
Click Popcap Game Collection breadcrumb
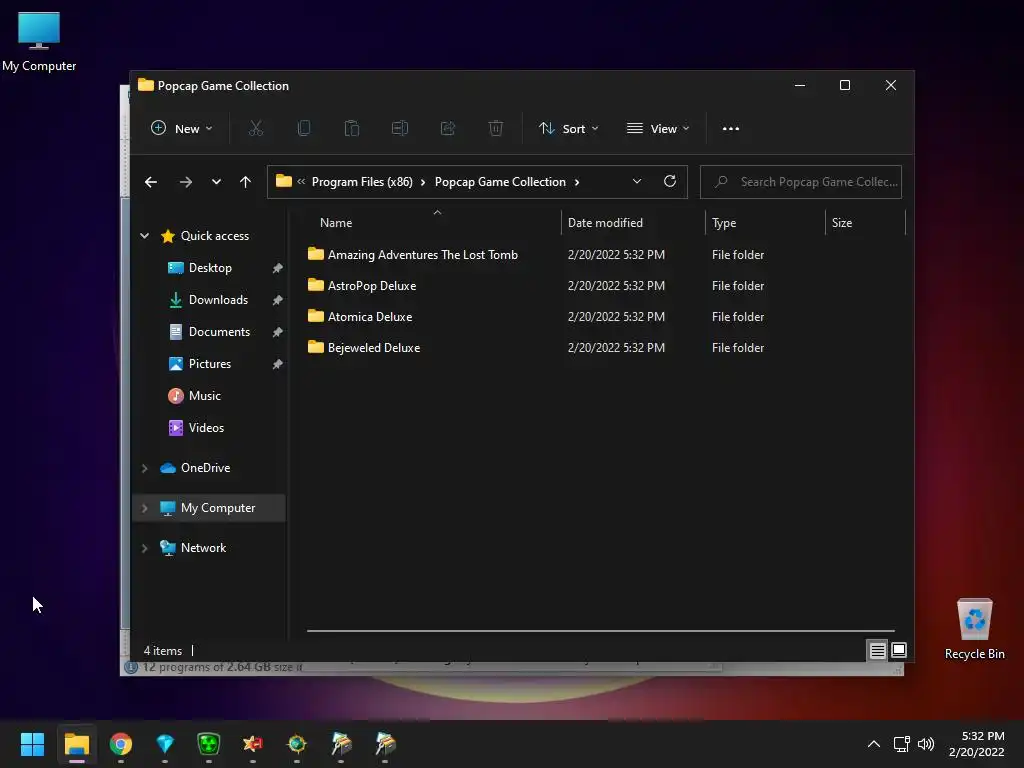point(500,182)
